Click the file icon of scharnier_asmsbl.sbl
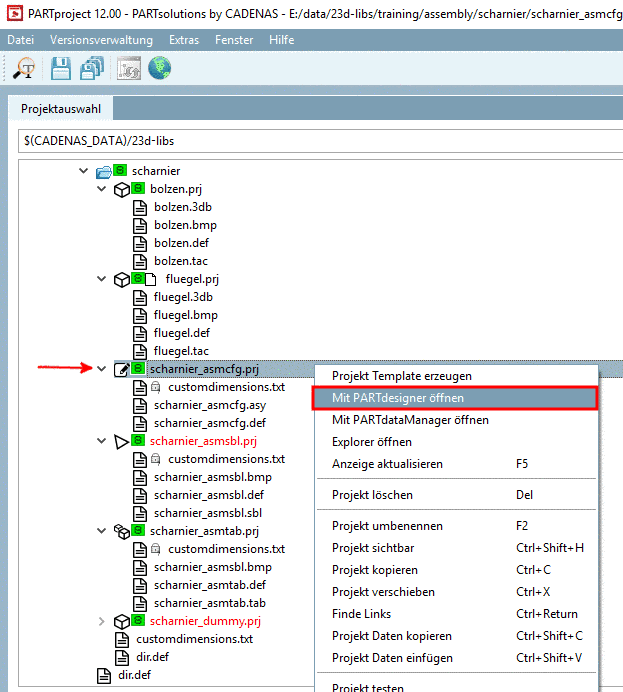623x692 pixels. (x=140, y=514)
